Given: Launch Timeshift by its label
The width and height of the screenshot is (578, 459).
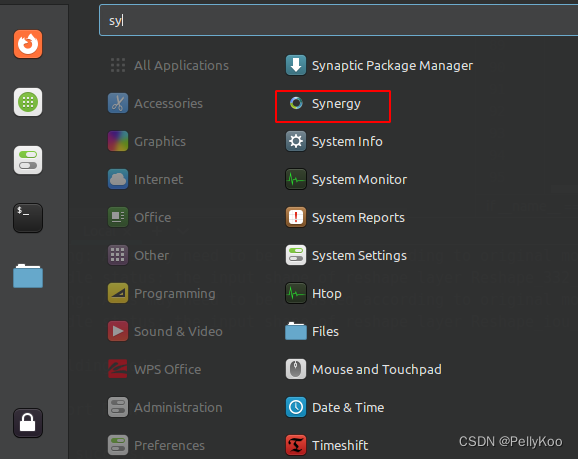Looking at the screenshot, I should 340,445.
